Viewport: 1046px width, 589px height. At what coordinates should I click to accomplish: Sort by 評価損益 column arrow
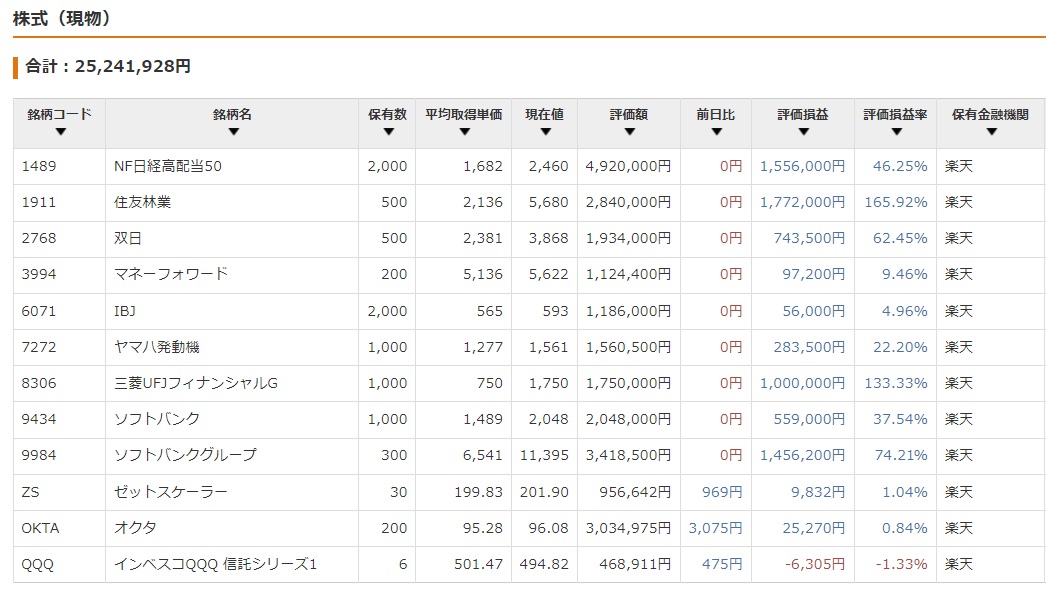[803, 132]
